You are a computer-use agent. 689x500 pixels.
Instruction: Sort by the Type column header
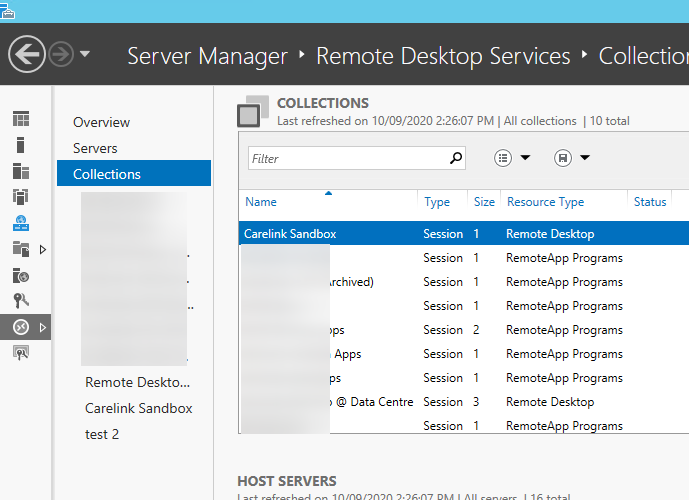(437, 202)
